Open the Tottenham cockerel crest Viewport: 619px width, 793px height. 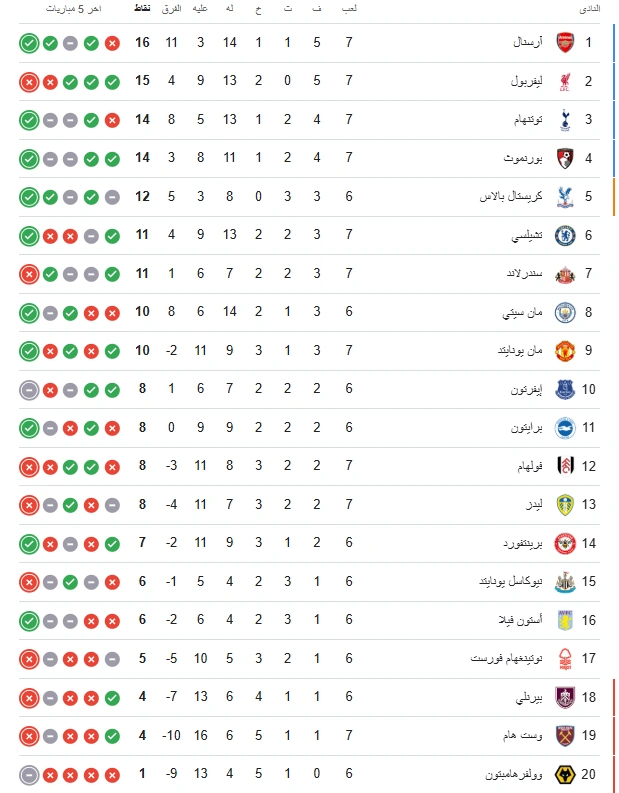point(564,120)
